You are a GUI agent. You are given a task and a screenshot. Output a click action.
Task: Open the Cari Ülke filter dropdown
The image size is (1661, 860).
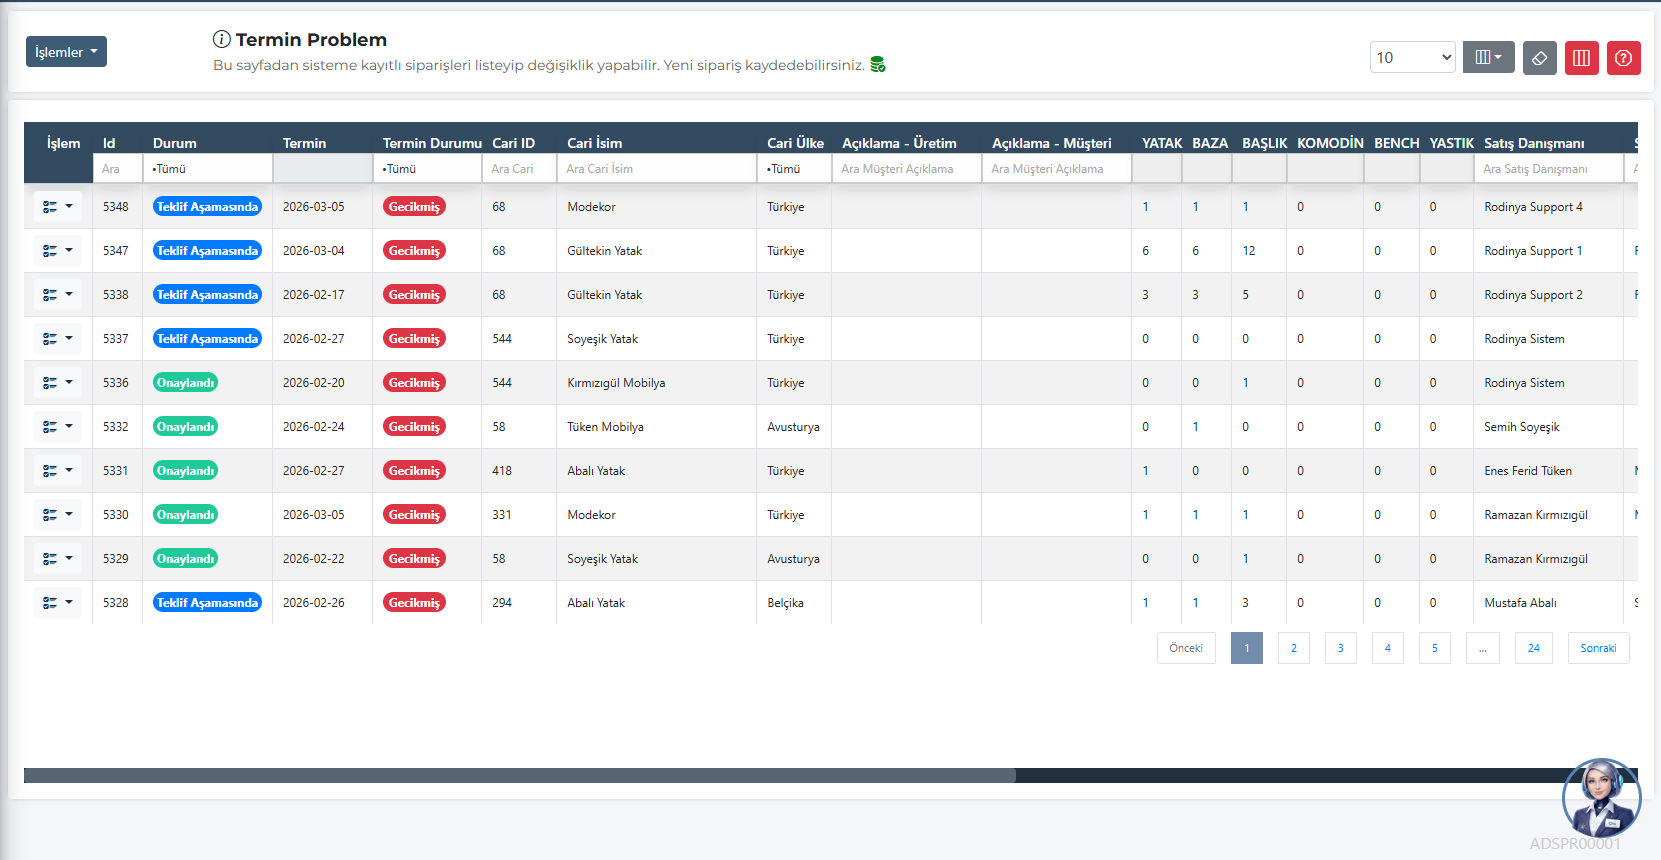click(x=794, y=169)
